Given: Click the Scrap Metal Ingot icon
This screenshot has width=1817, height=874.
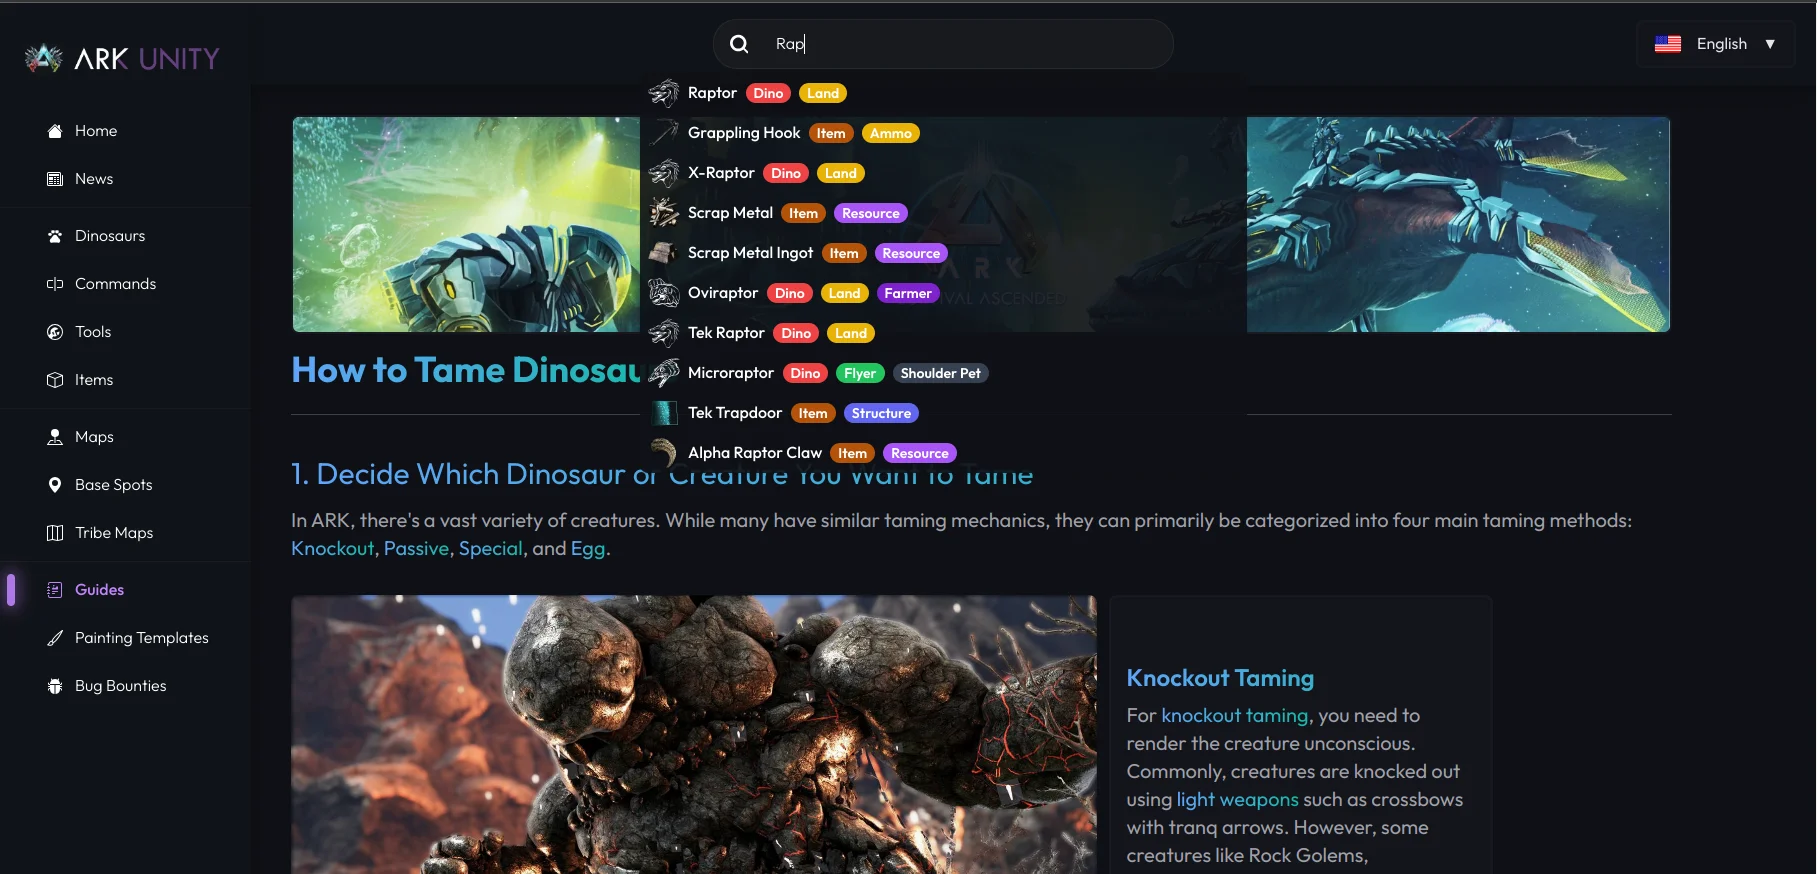Looking at the screenshot, I should click(664, 253).
